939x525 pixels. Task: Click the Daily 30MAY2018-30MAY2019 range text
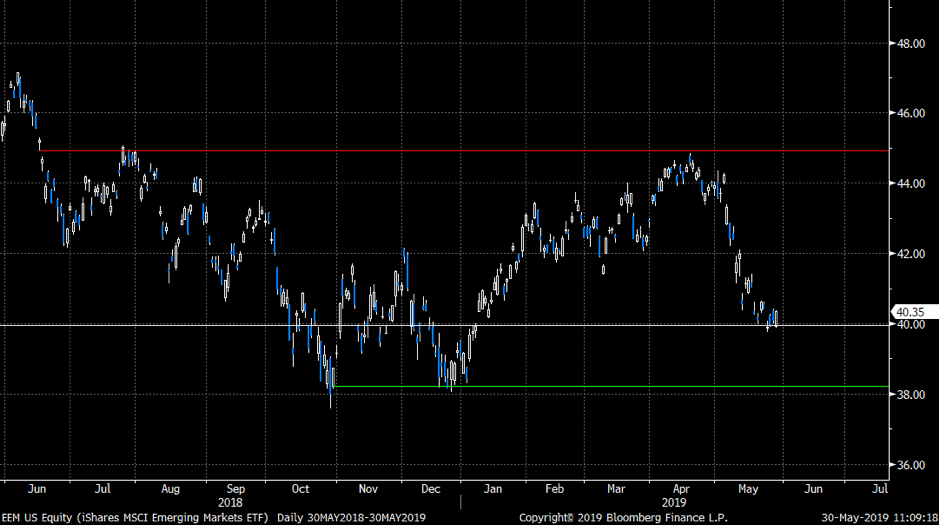352,517
